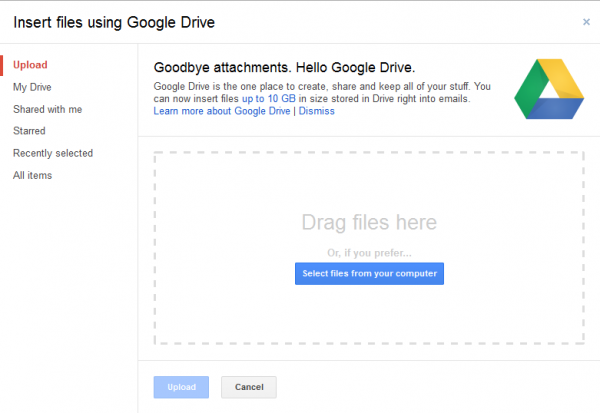Viewport: 600px width, 413px height.
Task: Click the 'Insert files using Google Drive' title
Action: 114,22
